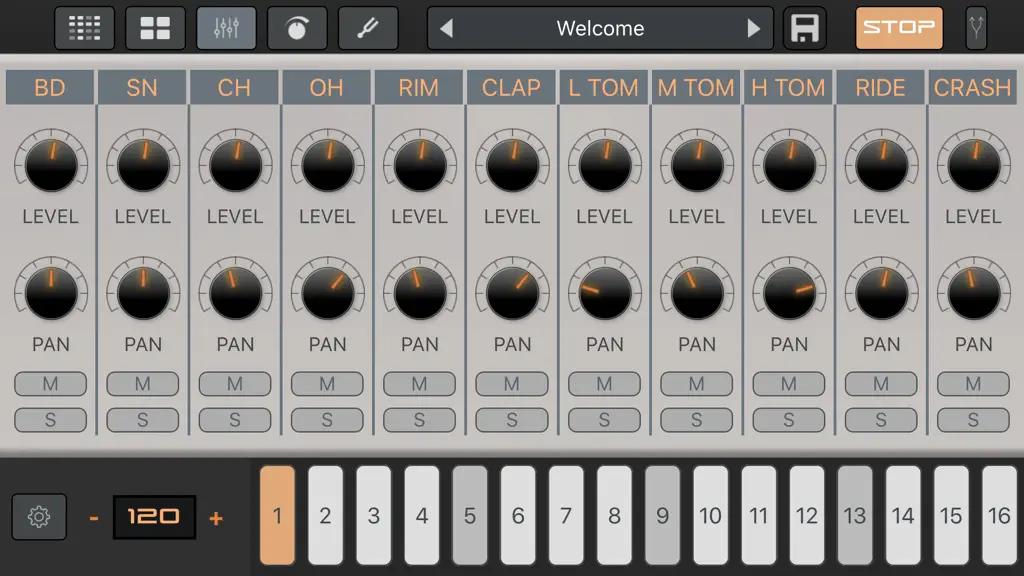
Task: Go to the next preset with right arrow
Action: pyautogui.click(x=754, y=28)
